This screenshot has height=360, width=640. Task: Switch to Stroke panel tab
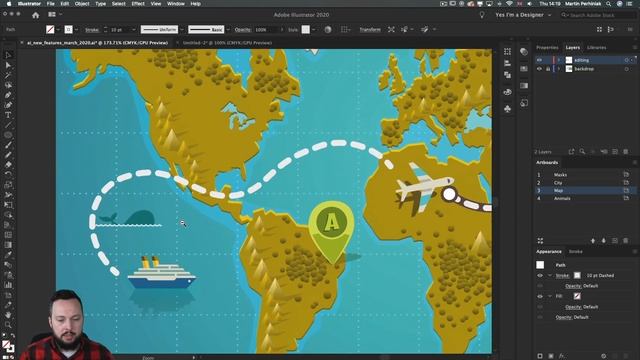point(576,252)
